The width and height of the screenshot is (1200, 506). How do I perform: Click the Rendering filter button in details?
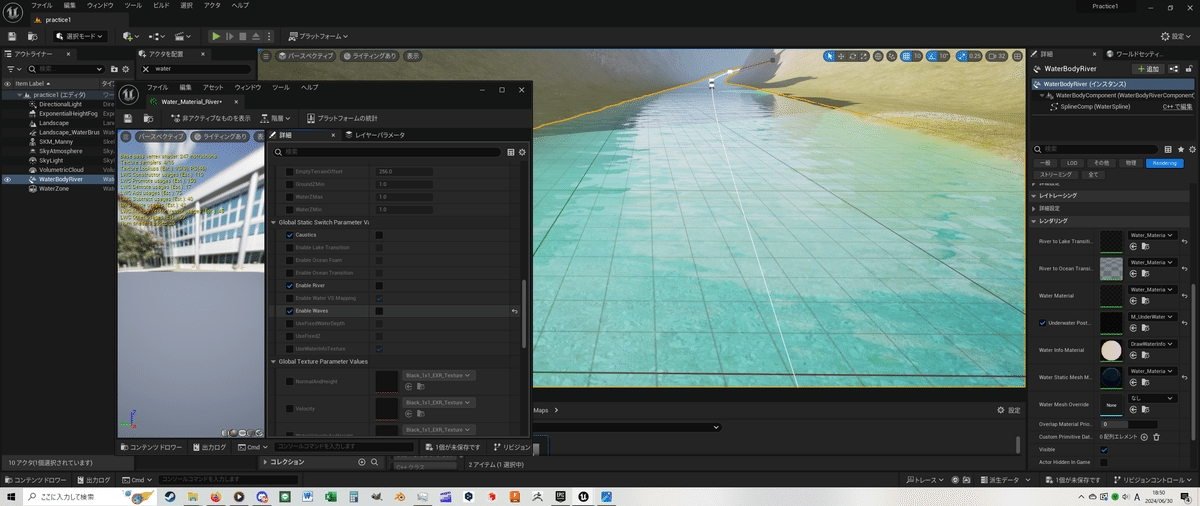click(x=1164, y=162)
